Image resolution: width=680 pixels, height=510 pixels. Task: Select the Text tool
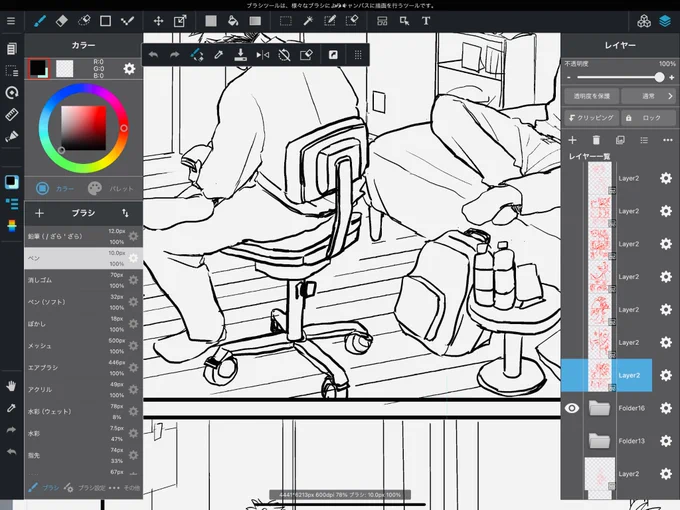click(426, 21)
